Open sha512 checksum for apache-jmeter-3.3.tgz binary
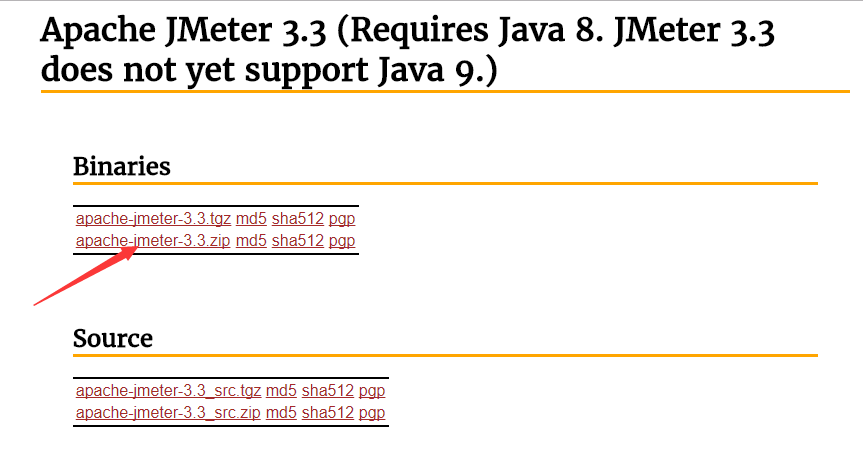 tap(298, 219)
